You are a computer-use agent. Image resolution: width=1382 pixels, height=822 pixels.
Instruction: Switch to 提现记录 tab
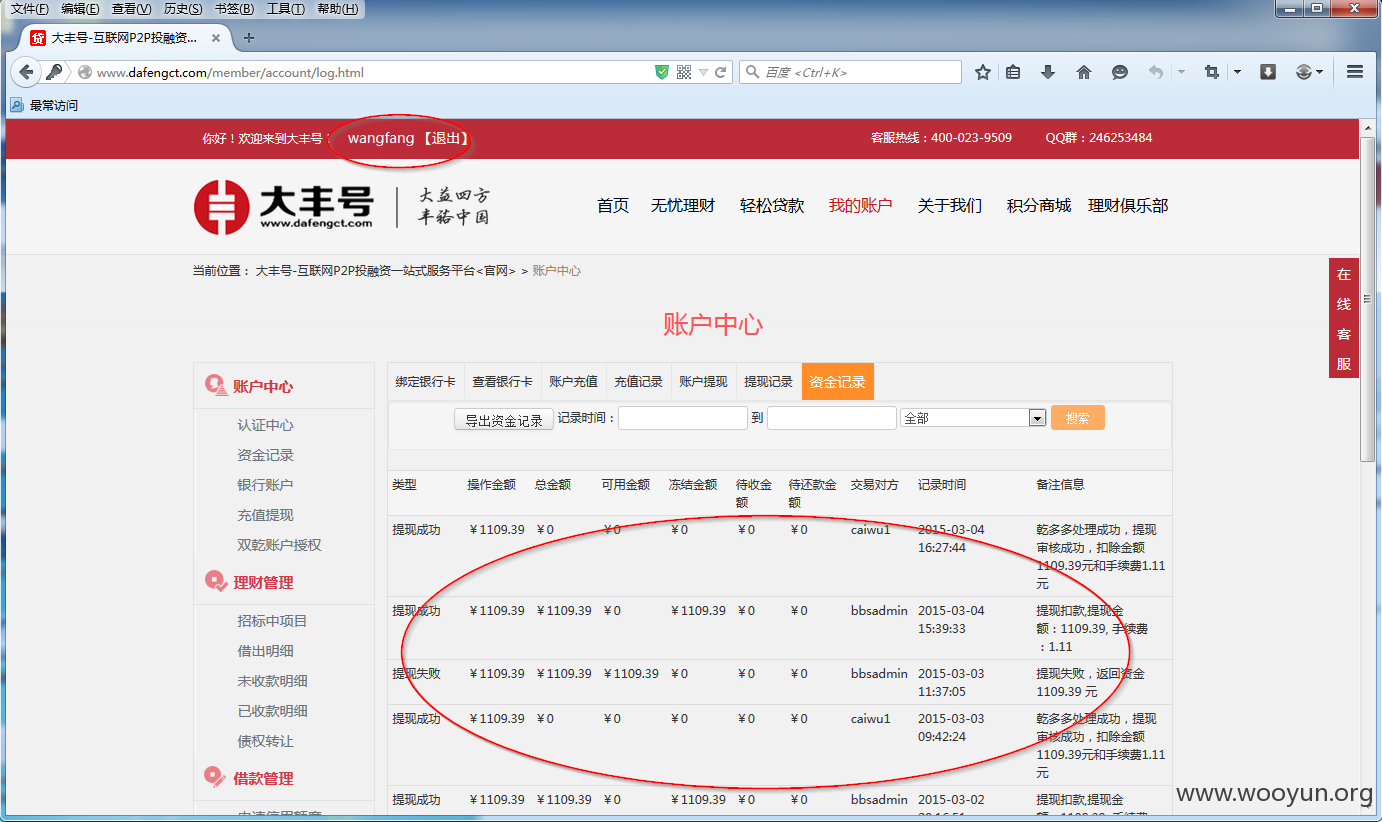pyautogui.click(x=768, y=382)
